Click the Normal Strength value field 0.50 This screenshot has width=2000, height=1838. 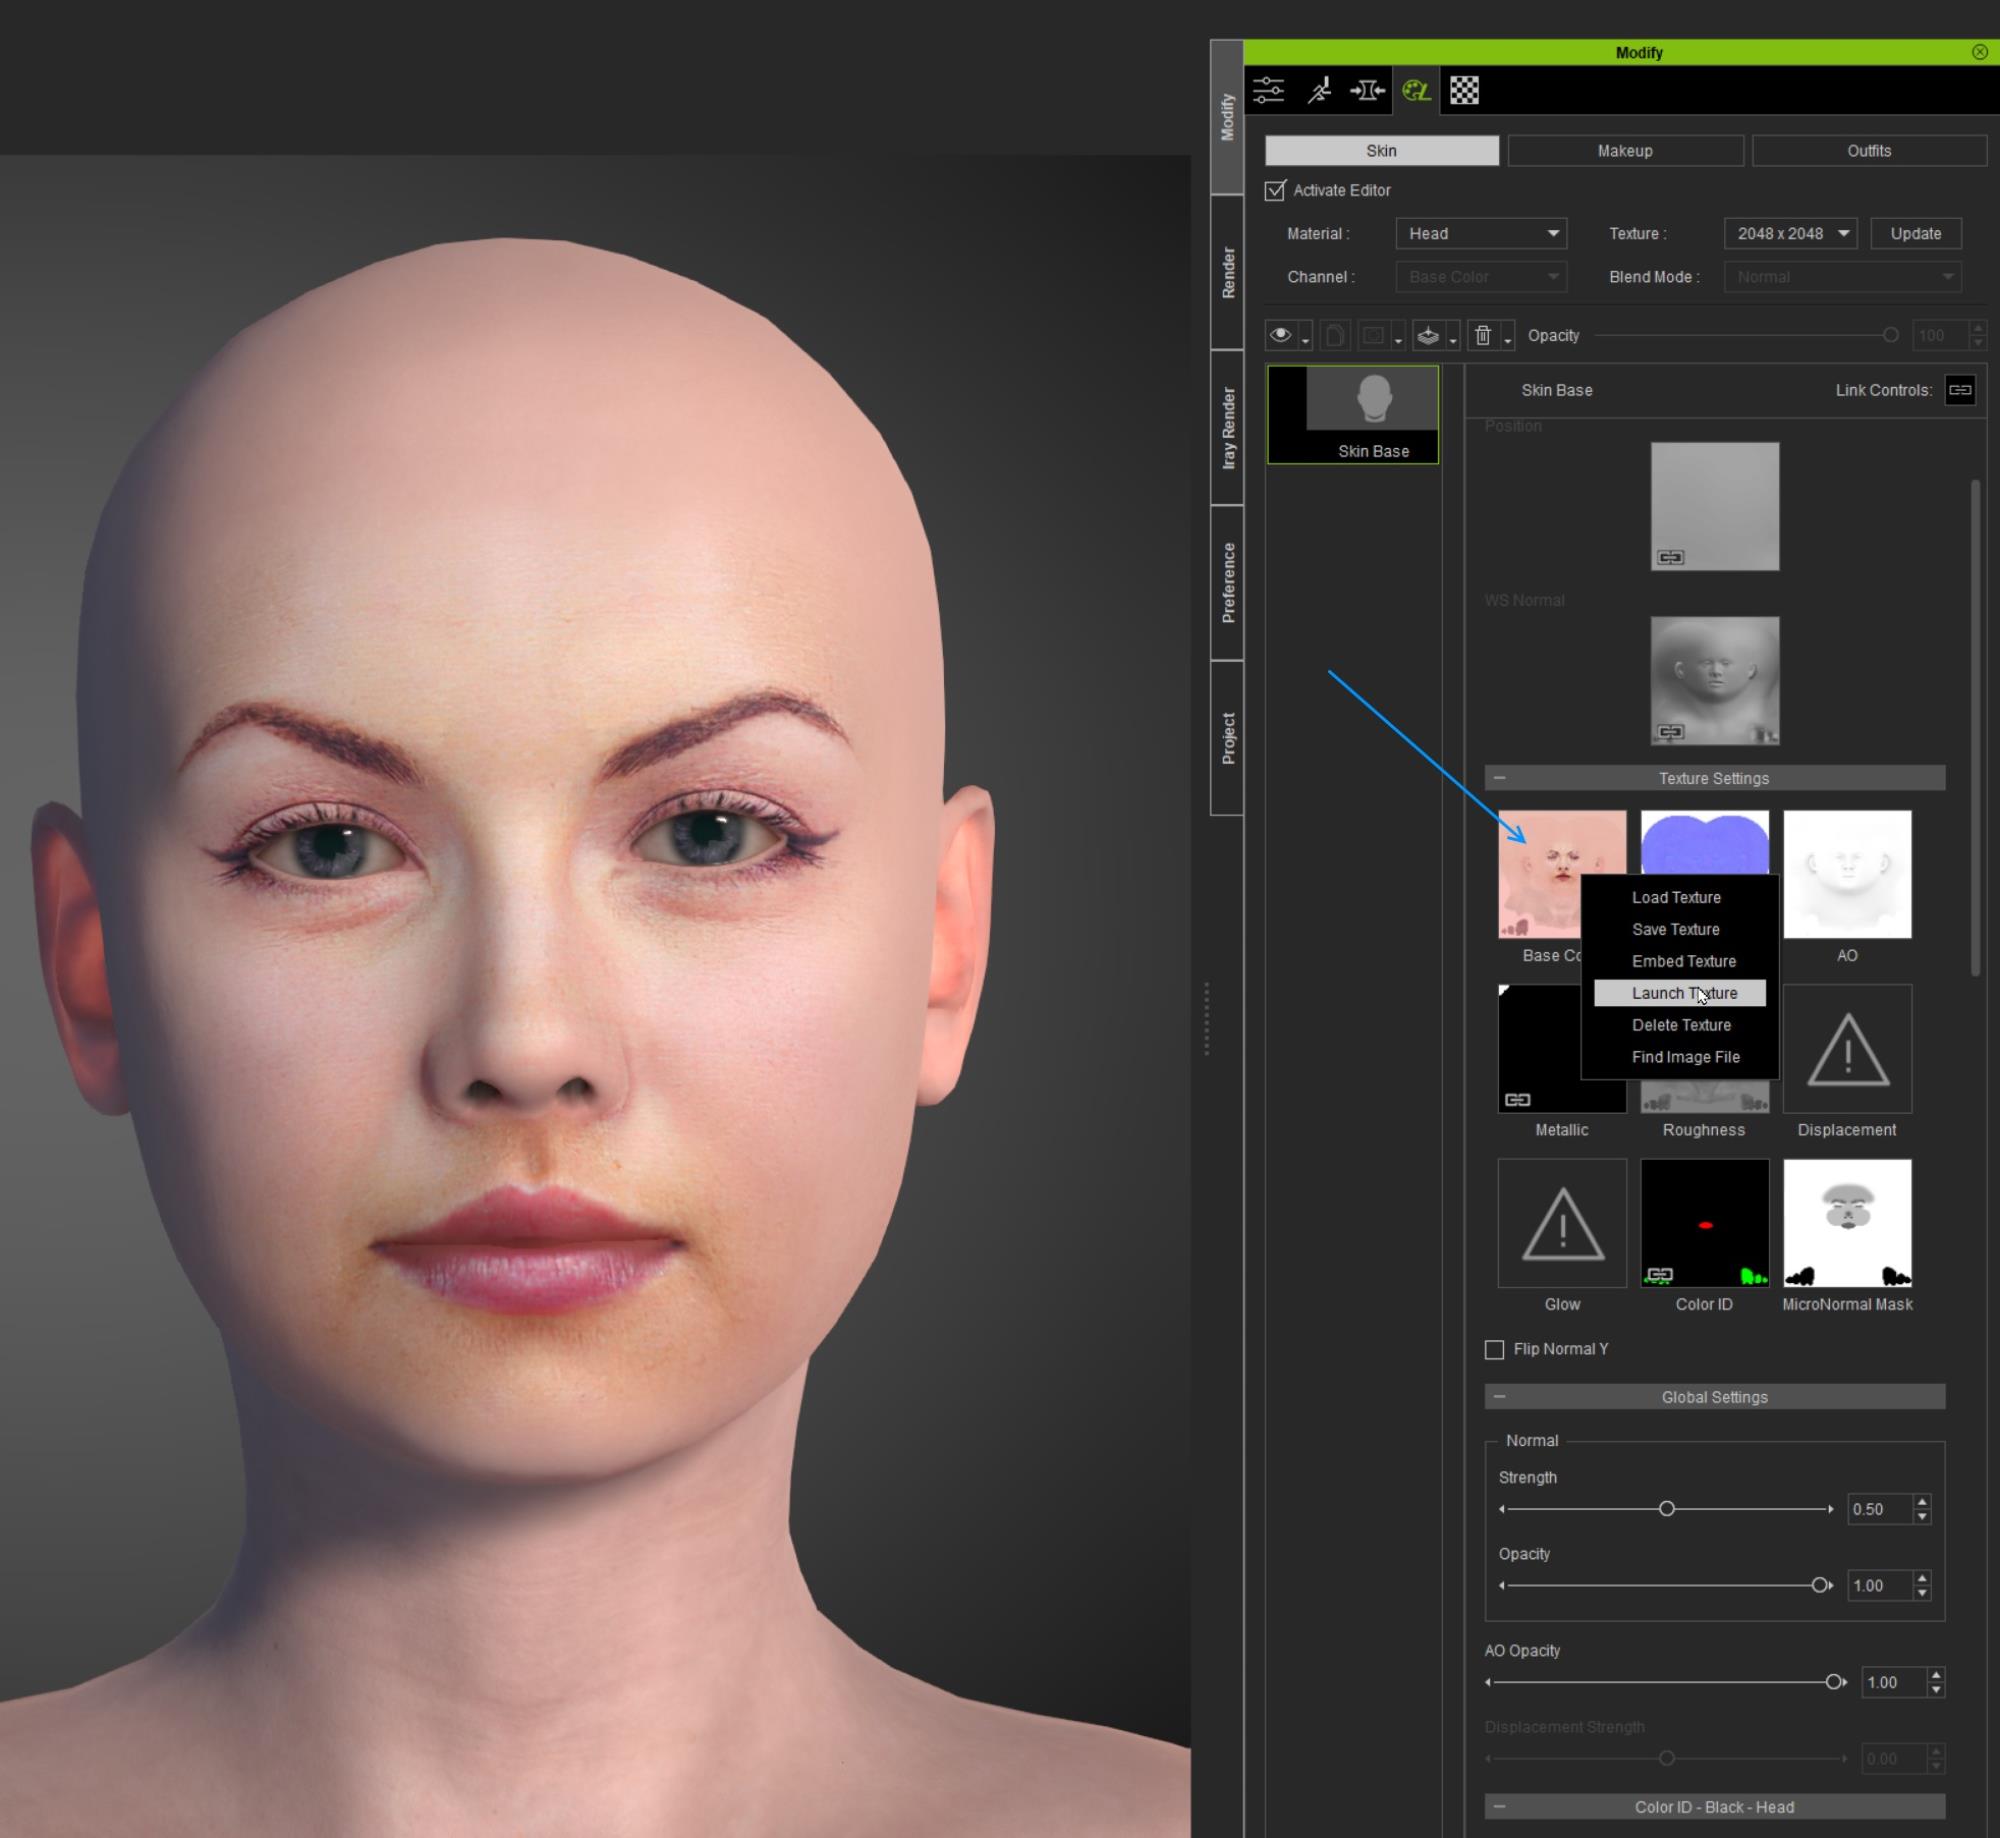point(1879,1509)
